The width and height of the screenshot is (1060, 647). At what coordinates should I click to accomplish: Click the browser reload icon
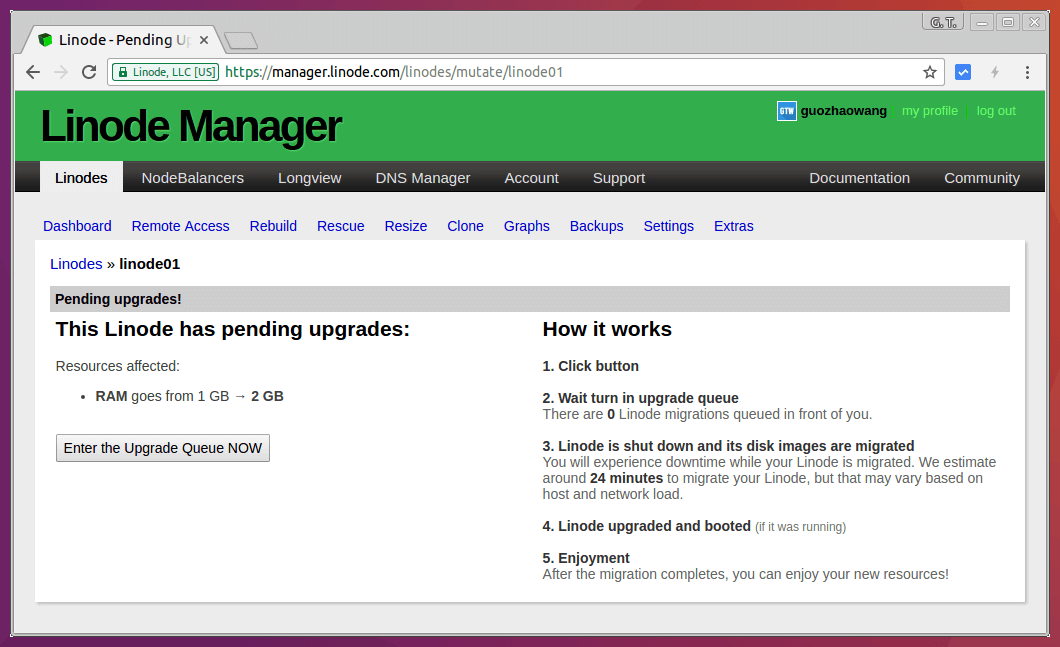89,72
